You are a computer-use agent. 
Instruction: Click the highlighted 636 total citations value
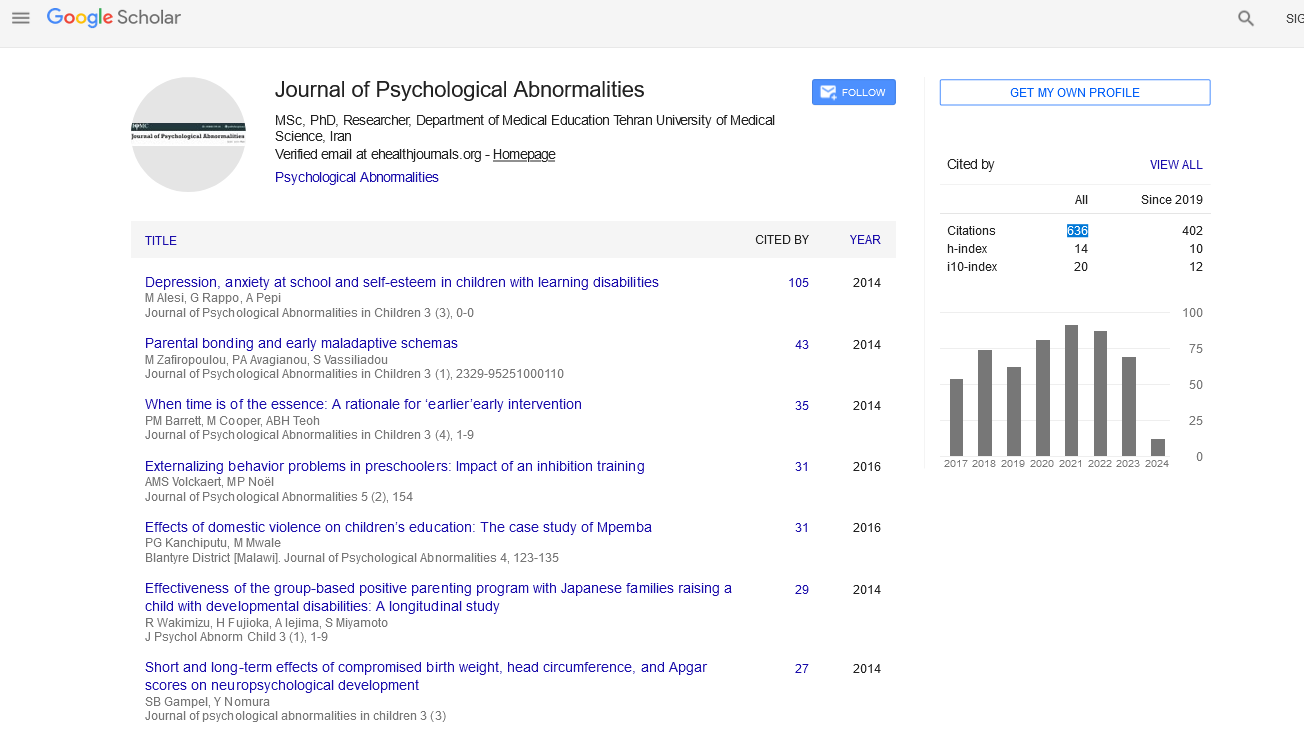(x=1077, y=231)
